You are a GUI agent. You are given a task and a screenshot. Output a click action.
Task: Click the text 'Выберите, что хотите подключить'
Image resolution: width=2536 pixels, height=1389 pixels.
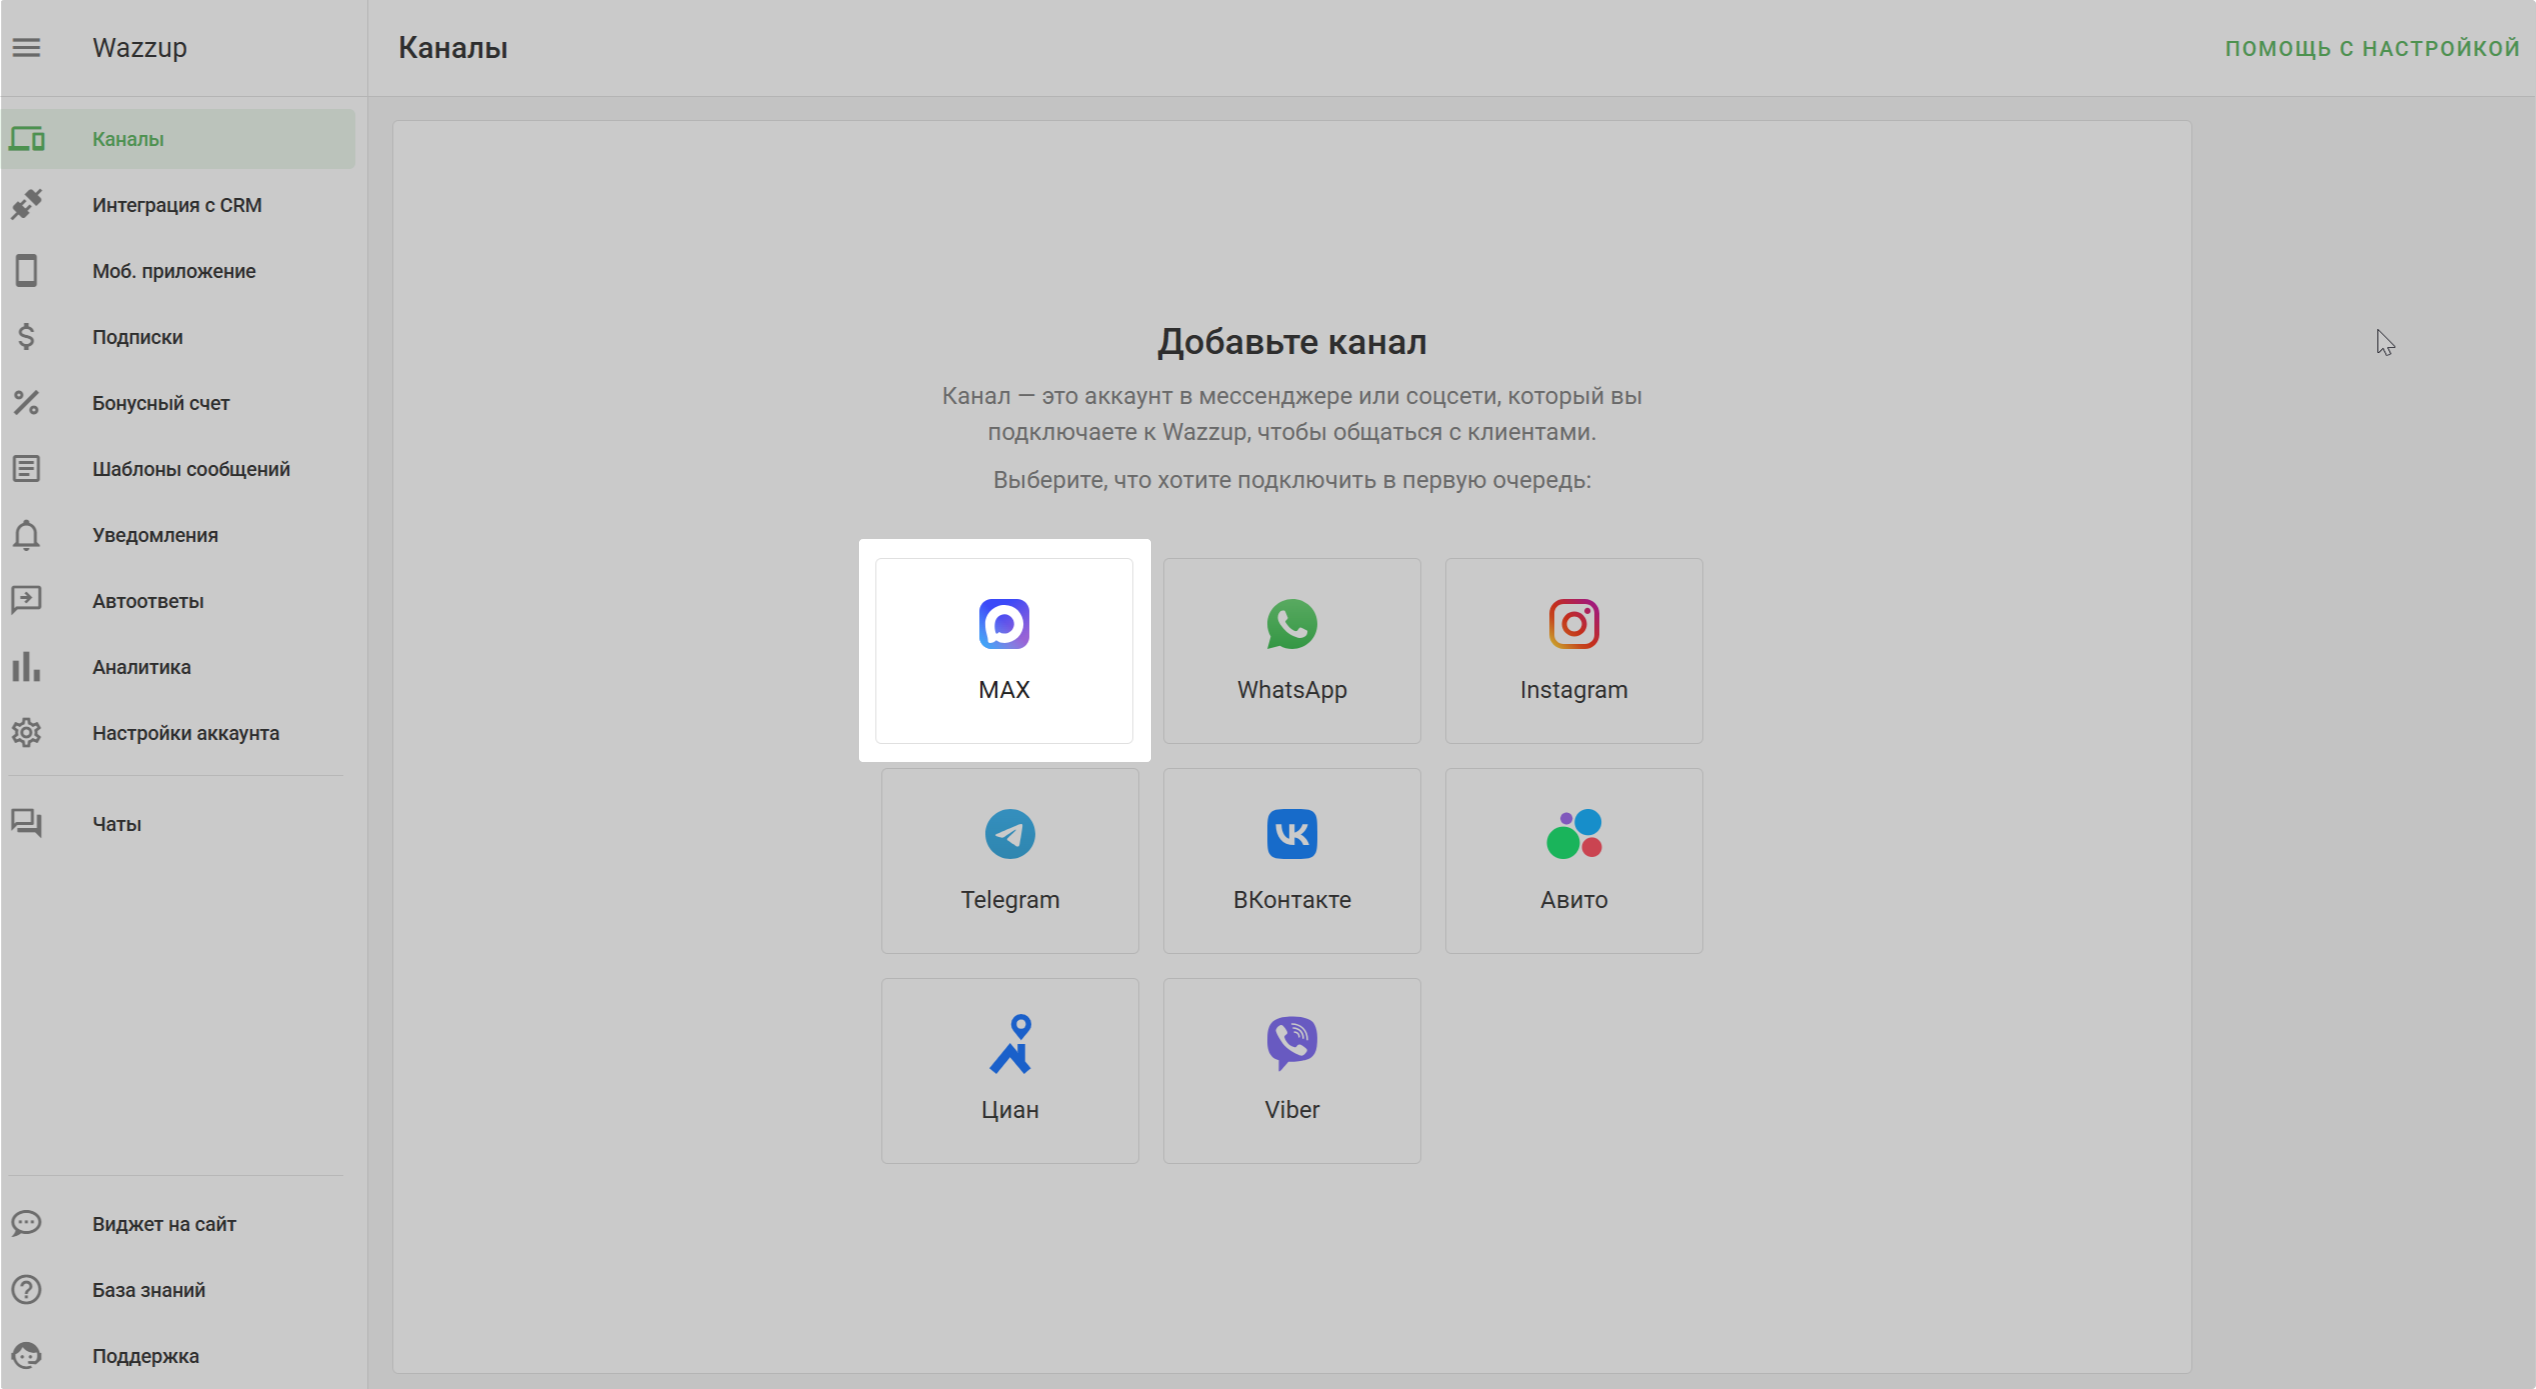click(x=1185, y=480)
